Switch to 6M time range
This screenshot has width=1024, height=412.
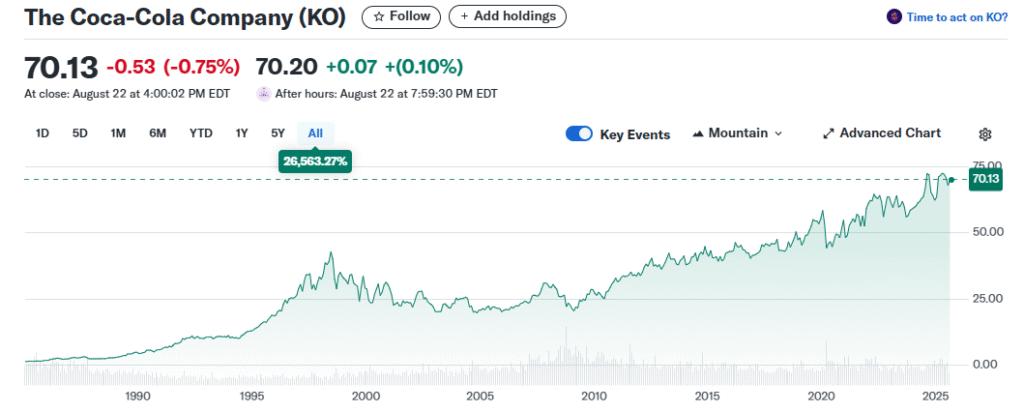(x=157, y=133)
